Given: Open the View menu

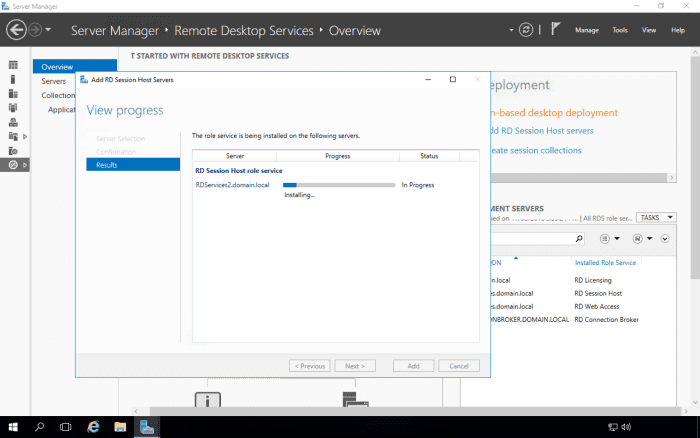Looking at the screenshot, I should pos(649,30).
